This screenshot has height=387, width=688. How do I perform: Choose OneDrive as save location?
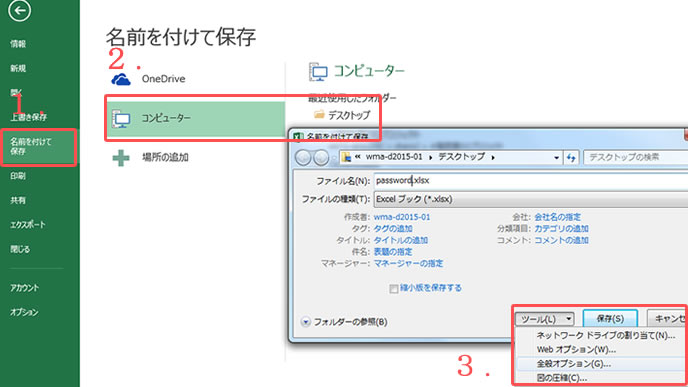pyautogui.click(x=163, y=79)
